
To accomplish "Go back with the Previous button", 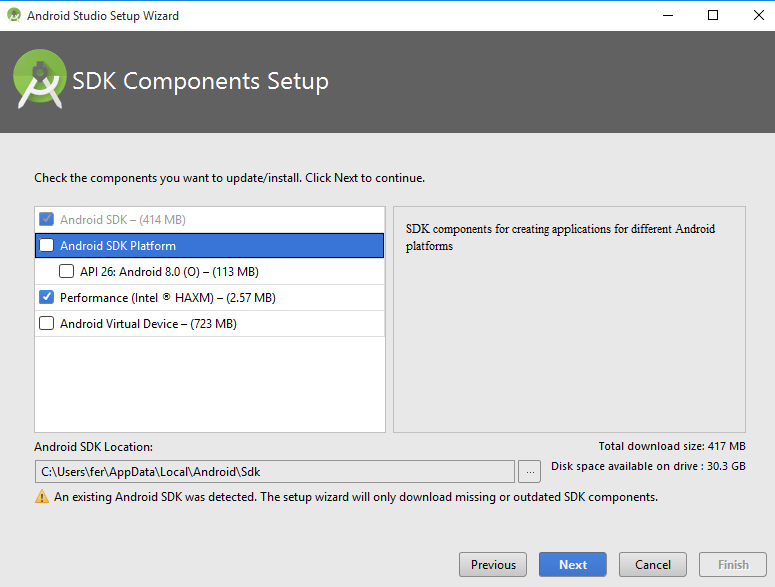I will [493, 564].
